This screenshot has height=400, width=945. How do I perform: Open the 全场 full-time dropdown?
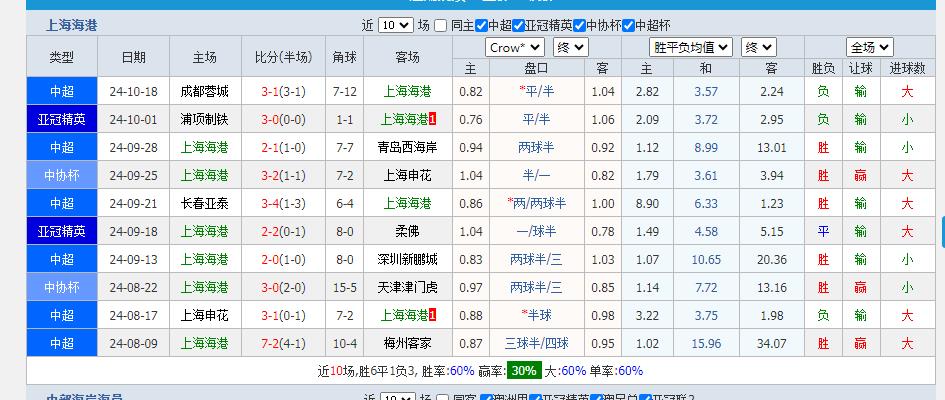869,47
